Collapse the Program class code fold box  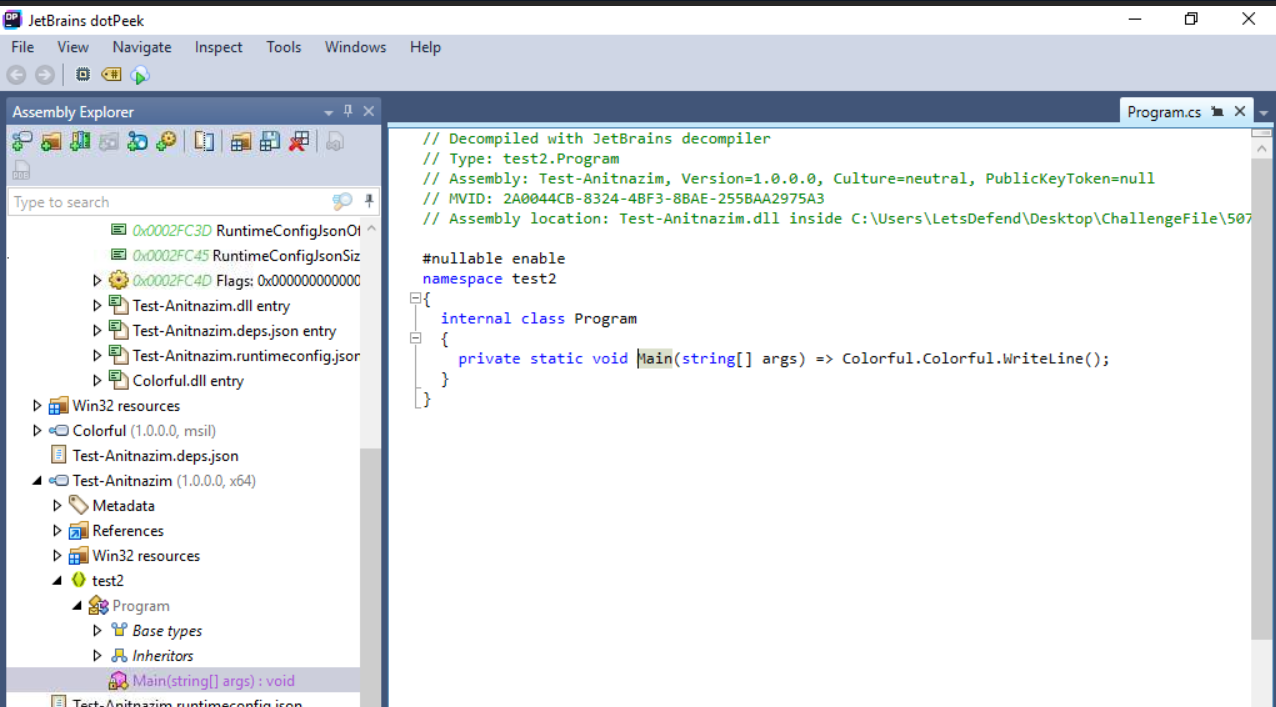coord(416,339)
